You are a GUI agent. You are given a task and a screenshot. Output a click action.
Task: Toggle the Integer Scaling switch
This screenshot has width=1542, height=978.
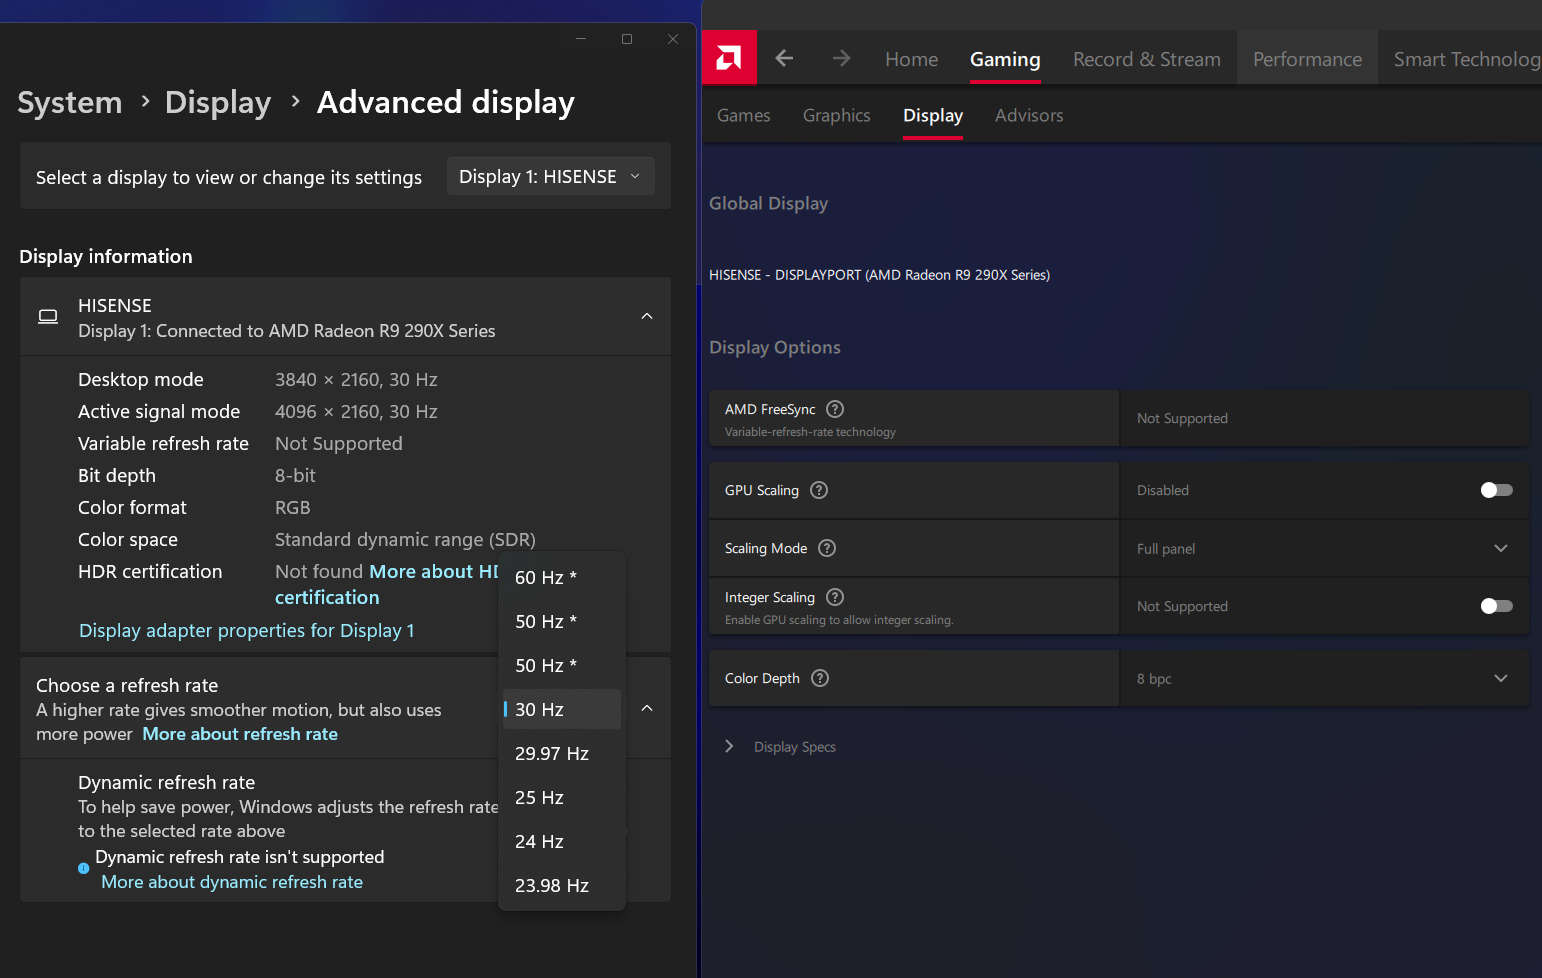pyautogui.click(x=1496, y=606)
